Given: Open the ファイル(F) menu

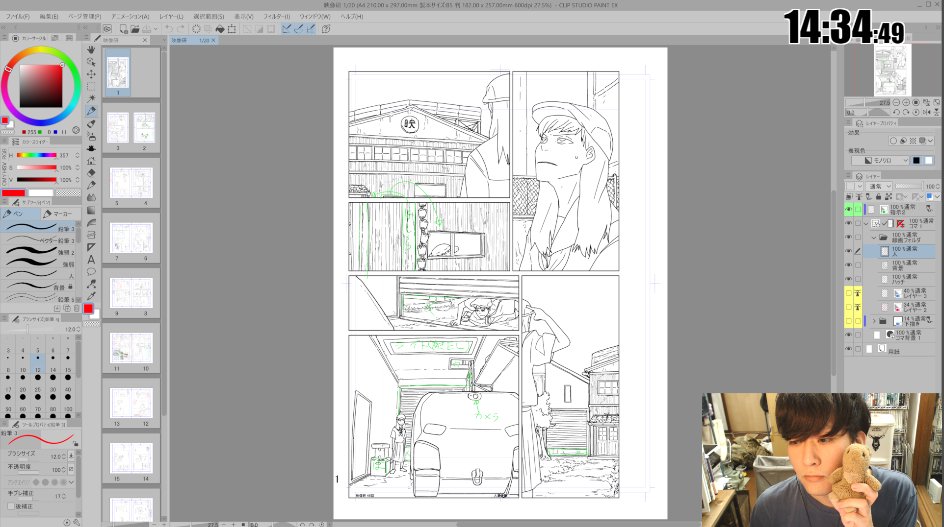Looking at the screenshot, I should [x=17, y=16].
